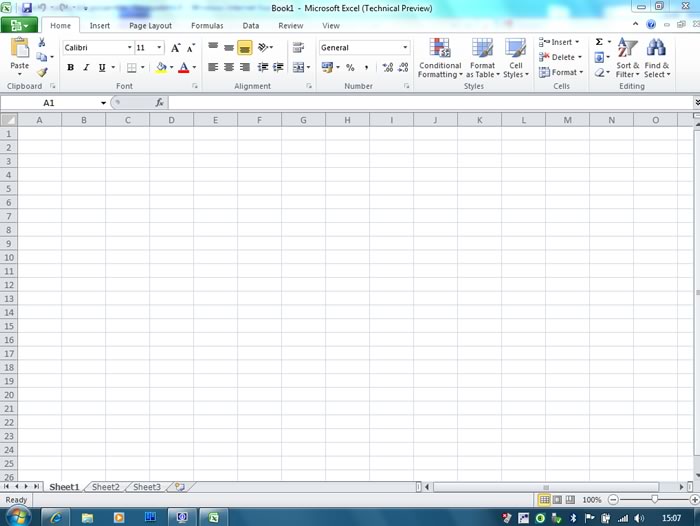The image size is (700, 526).
Task: Switch to the Page Layout tab
Action: click(x=150, y=26)
